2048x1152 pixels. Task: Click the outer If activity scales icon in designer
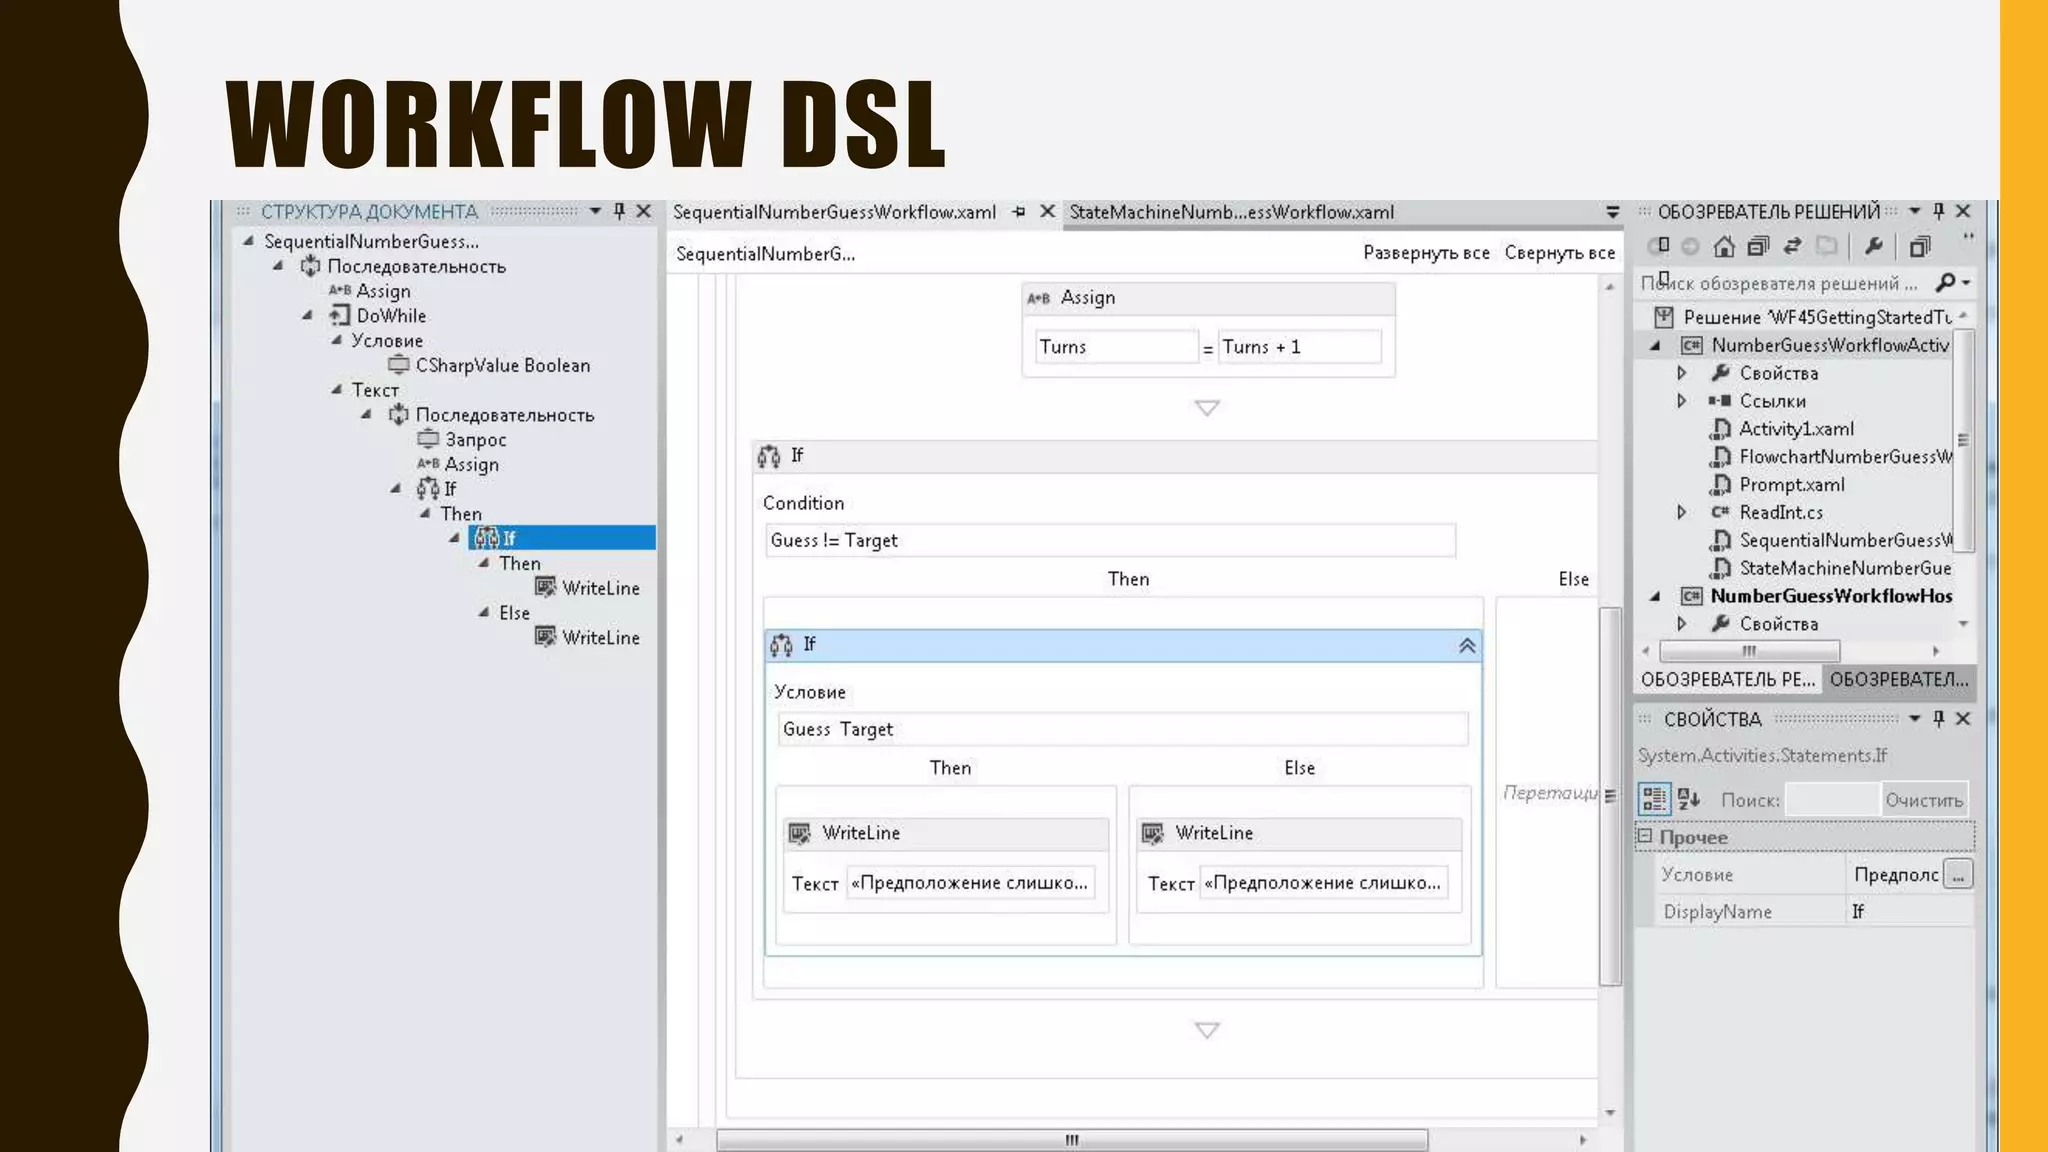(769, 456)
